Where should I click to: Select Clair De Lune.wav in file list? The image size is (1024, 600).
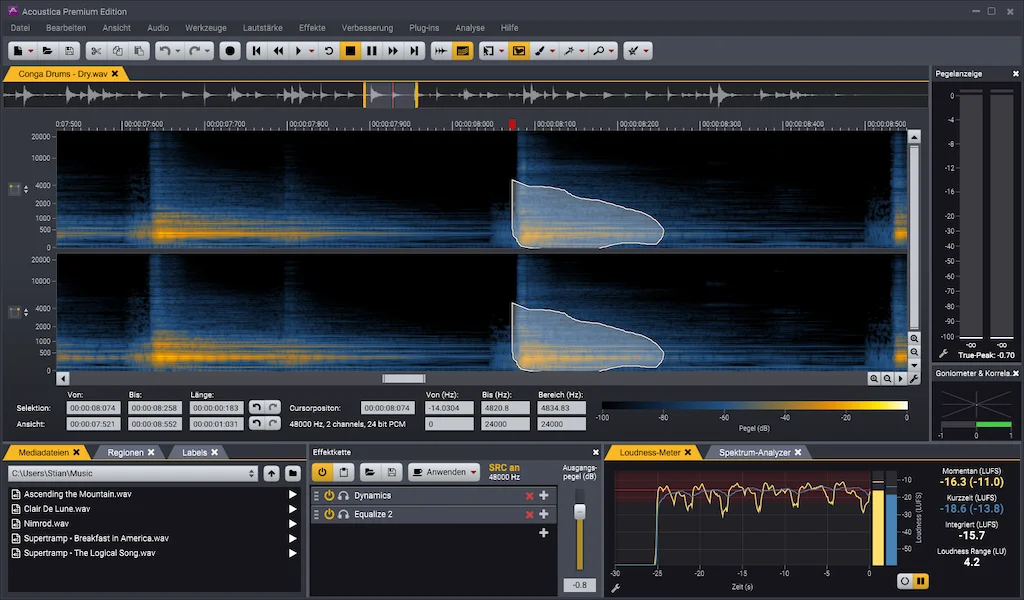(x=57, y=509)
